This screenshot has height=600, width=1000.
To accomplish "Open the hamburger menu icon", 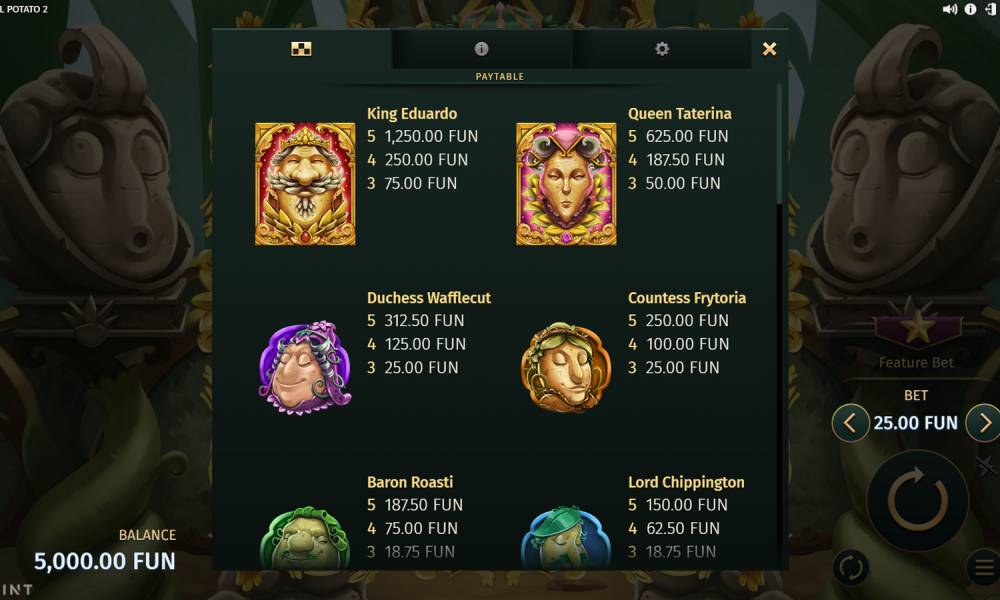I will (x=984, y=567).
